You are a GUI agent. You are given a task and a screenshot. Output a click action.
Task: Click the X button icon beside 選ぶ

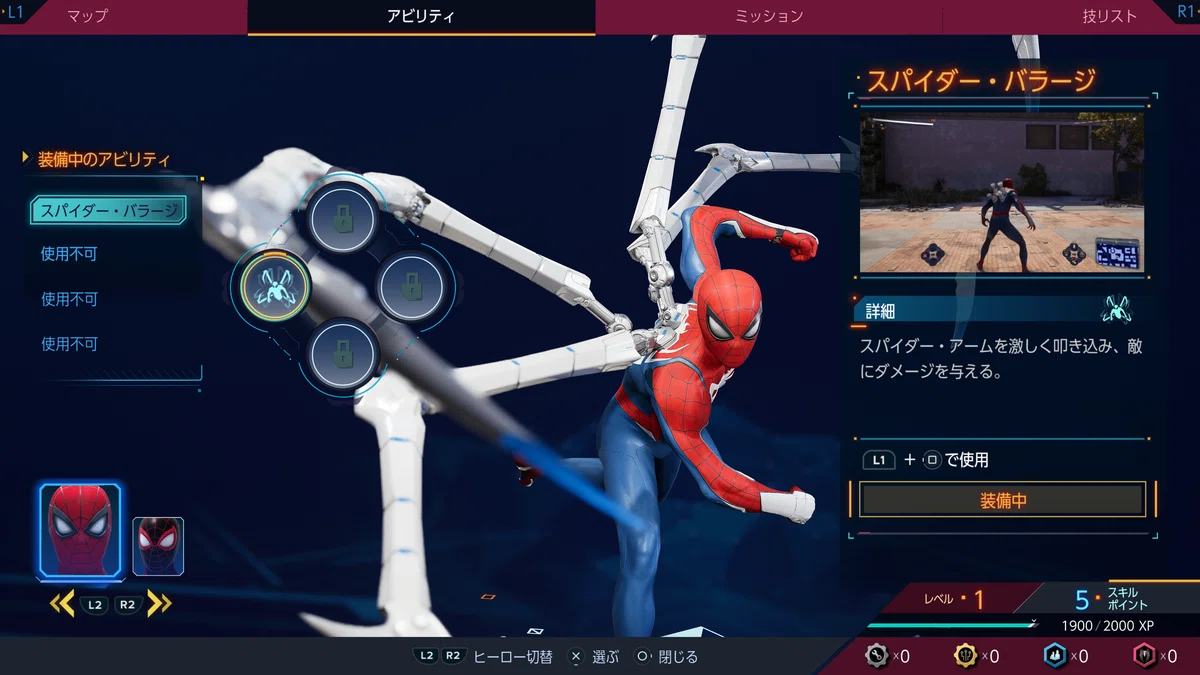click(x=575, y=657)
